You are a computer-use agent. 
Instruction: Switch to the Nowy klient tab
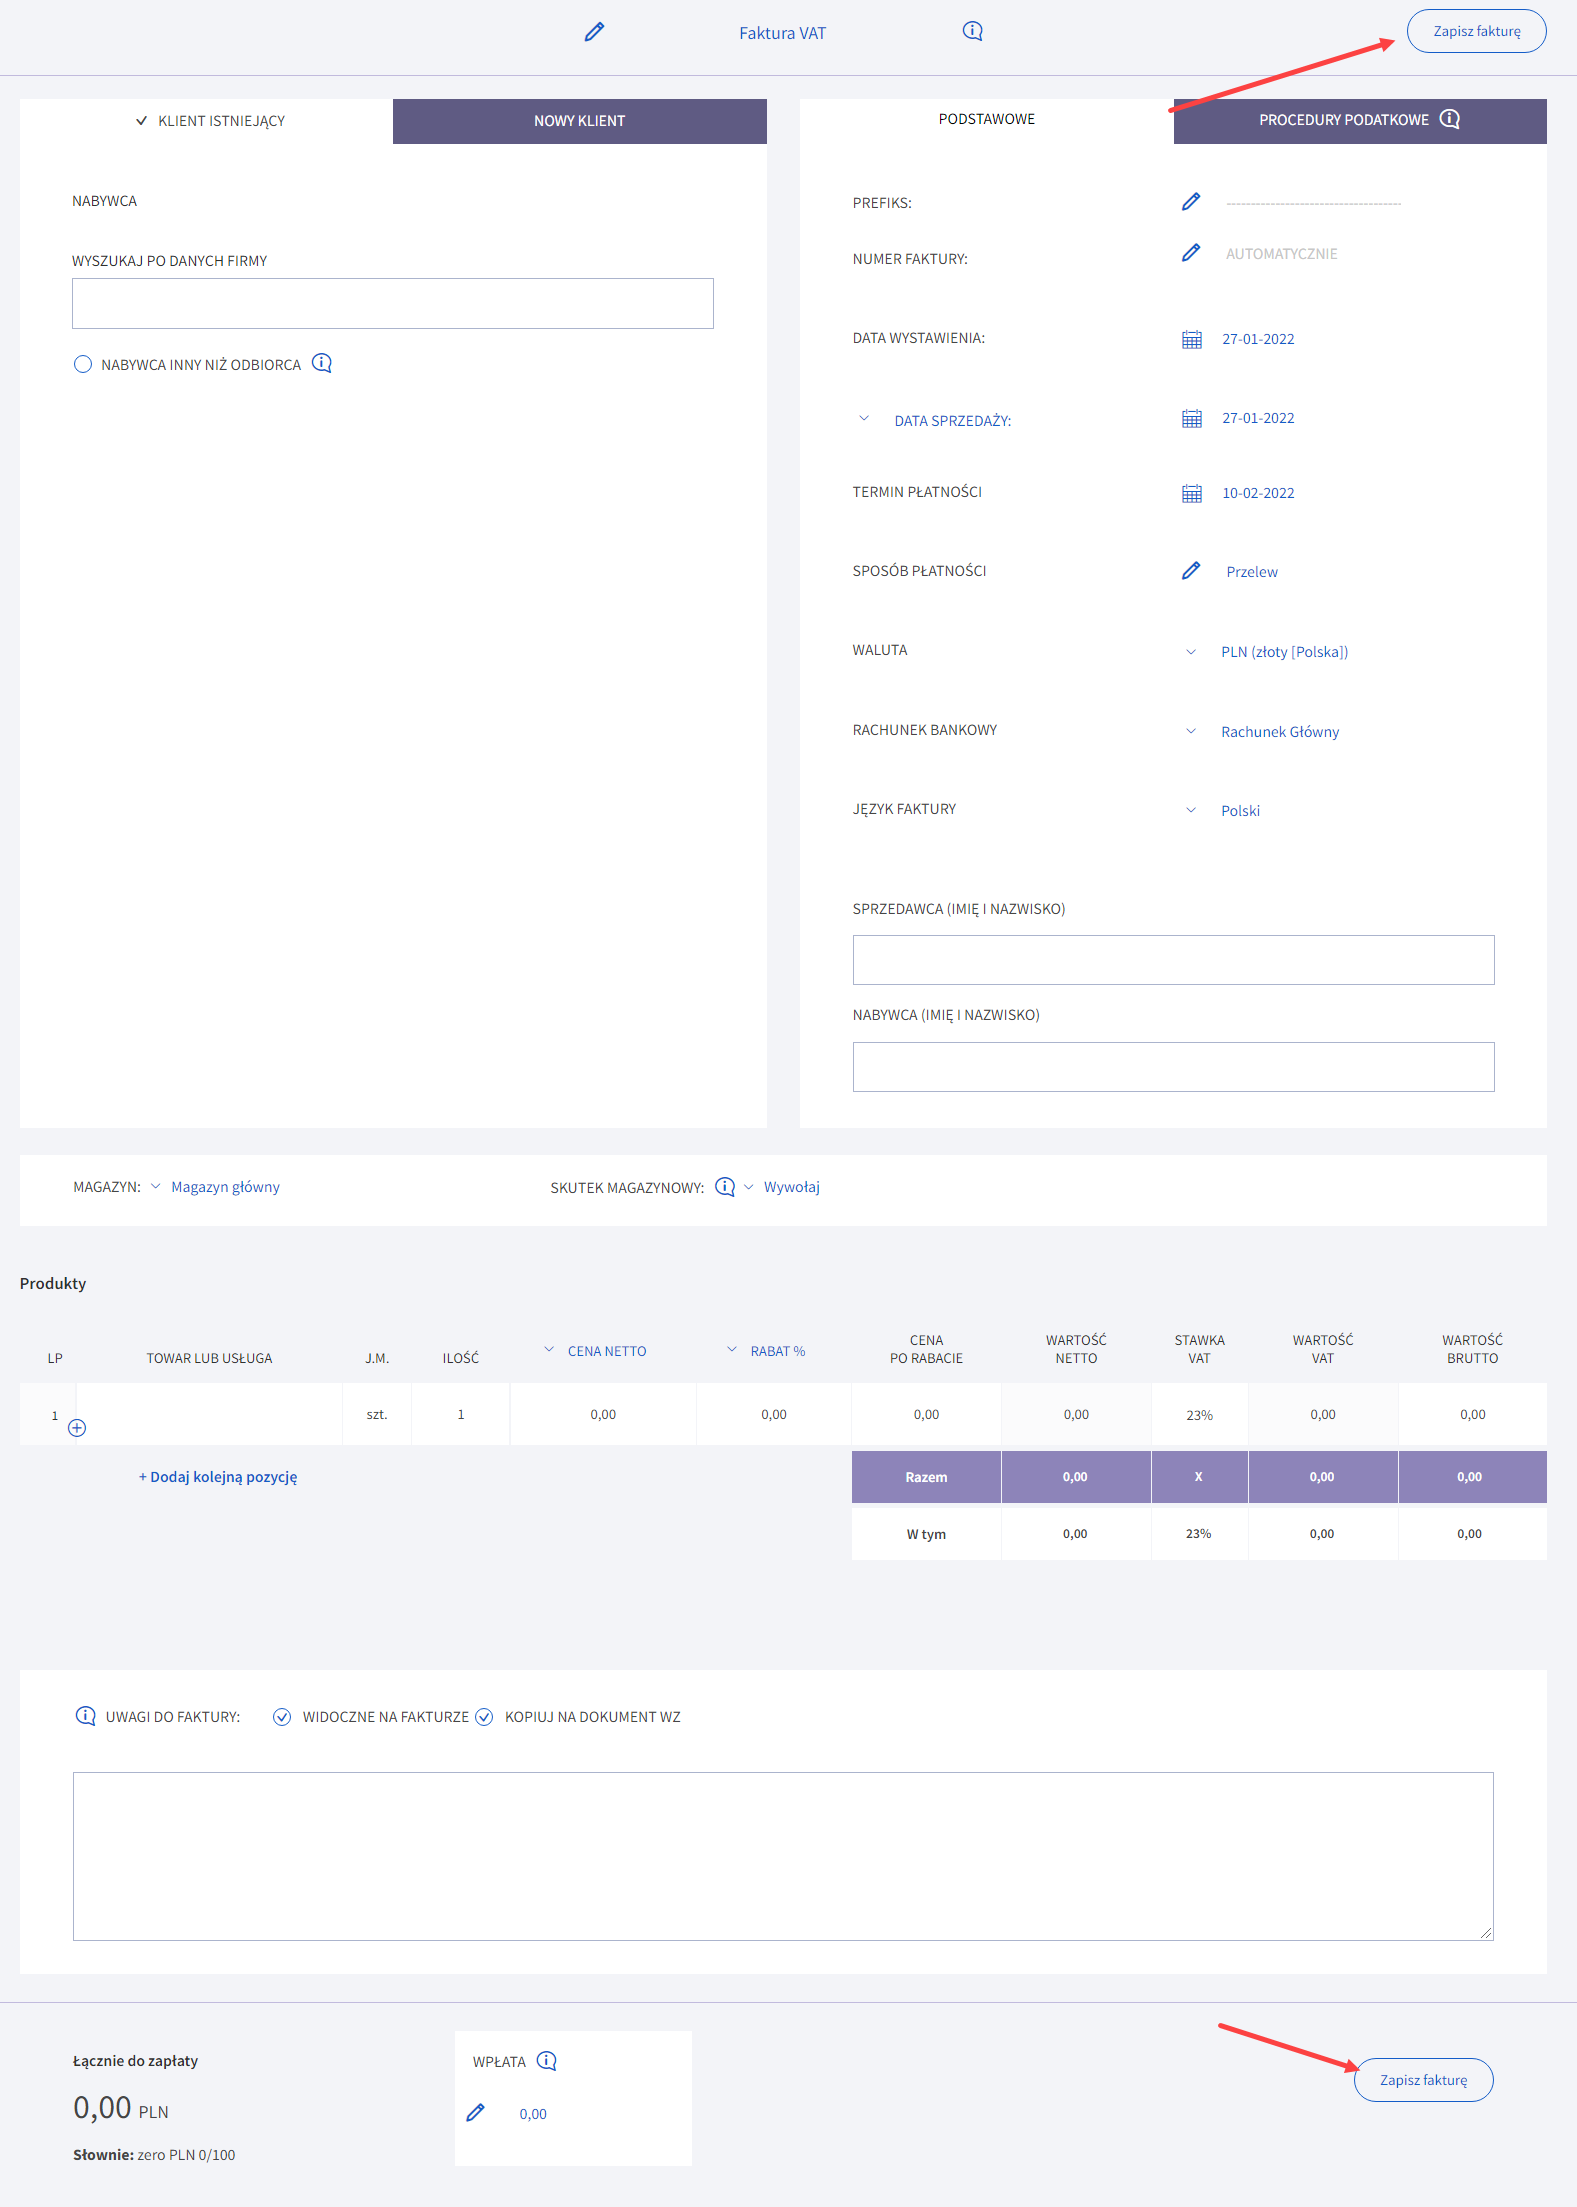click(x=579, y=121)
